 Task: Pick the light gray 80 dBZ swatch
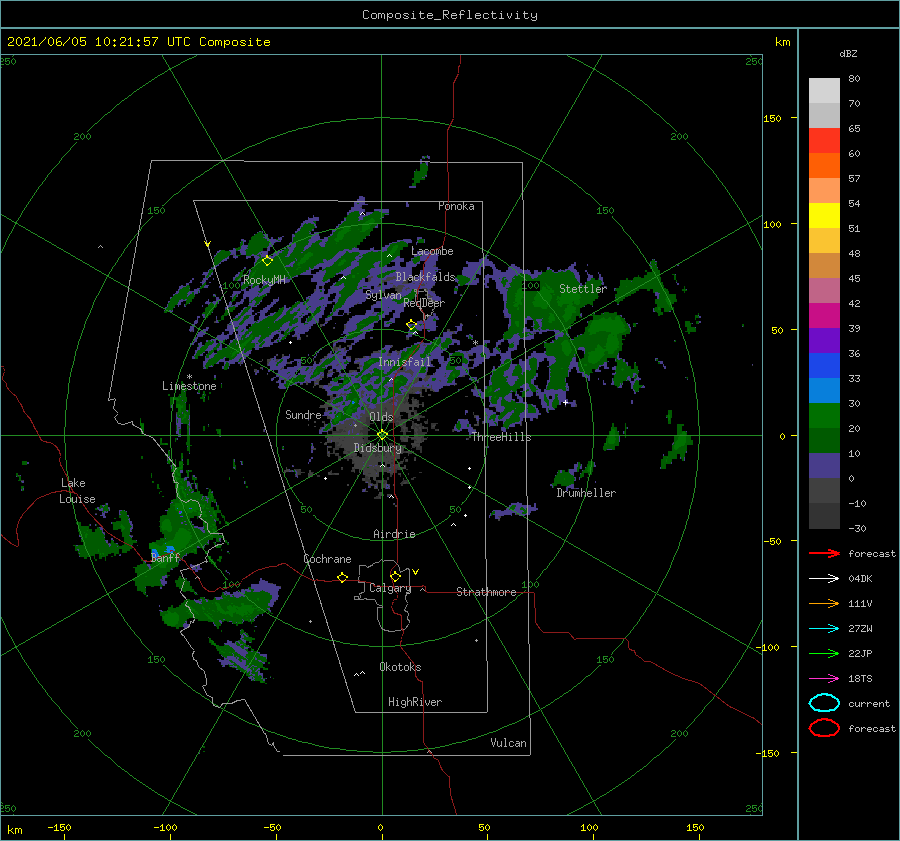click(x=824, y=90)
